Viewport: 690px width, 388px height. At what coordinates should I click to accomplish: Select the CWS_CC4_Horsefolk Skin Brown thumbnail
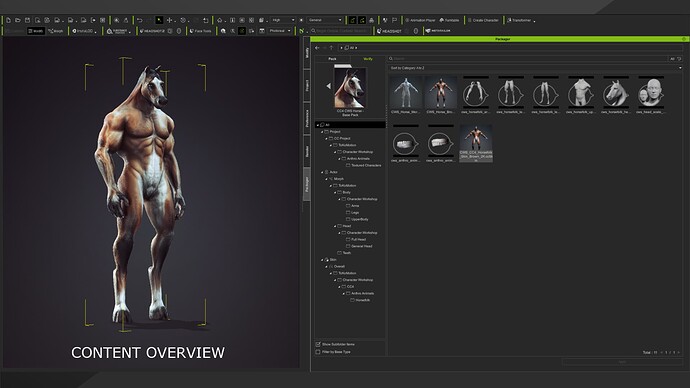(x=476, y=143)
